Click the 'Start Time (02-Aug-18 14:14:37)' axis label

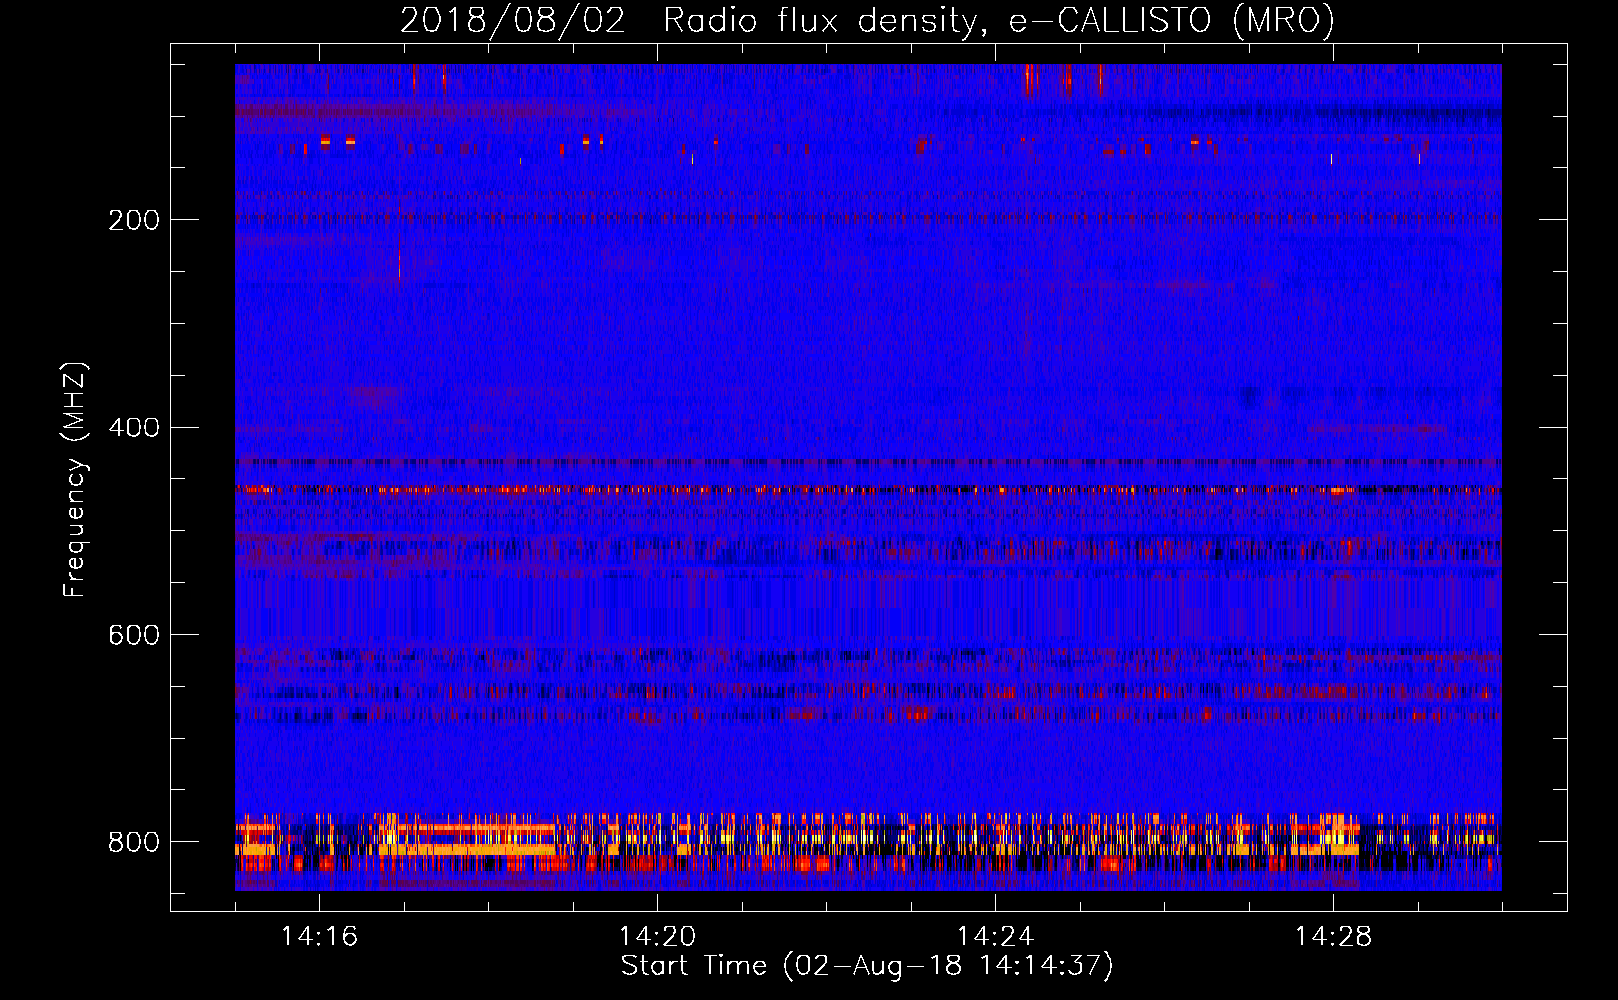click(867, 966)
